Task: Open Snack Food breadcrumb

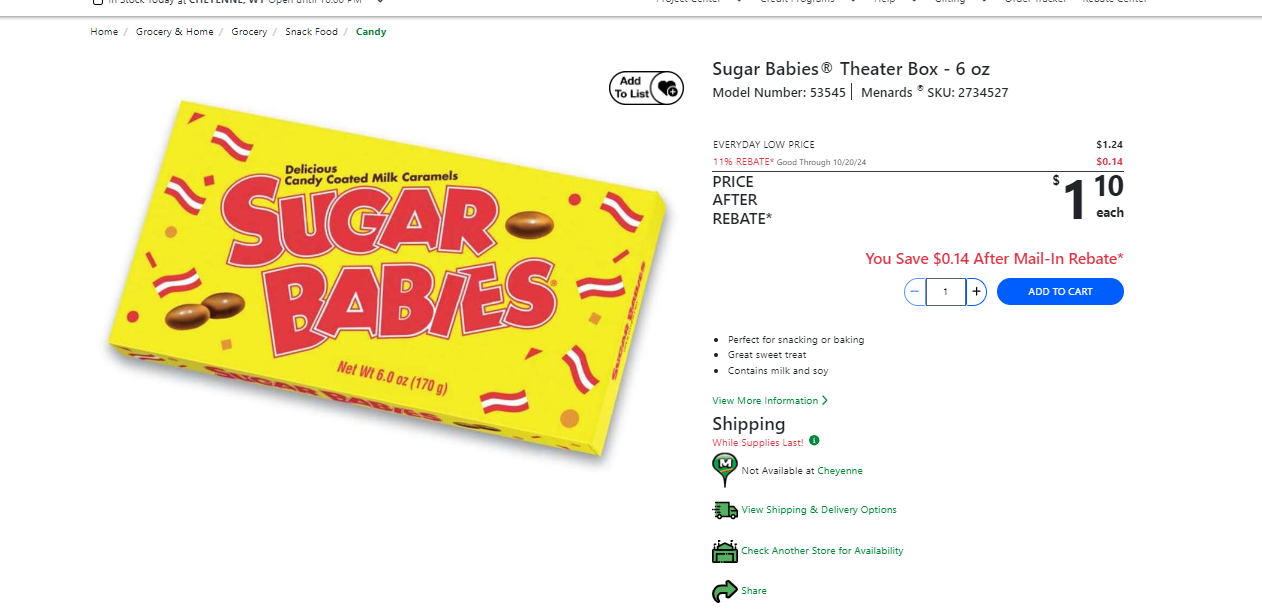Action: pyautogui.click(x=311, y=32)
